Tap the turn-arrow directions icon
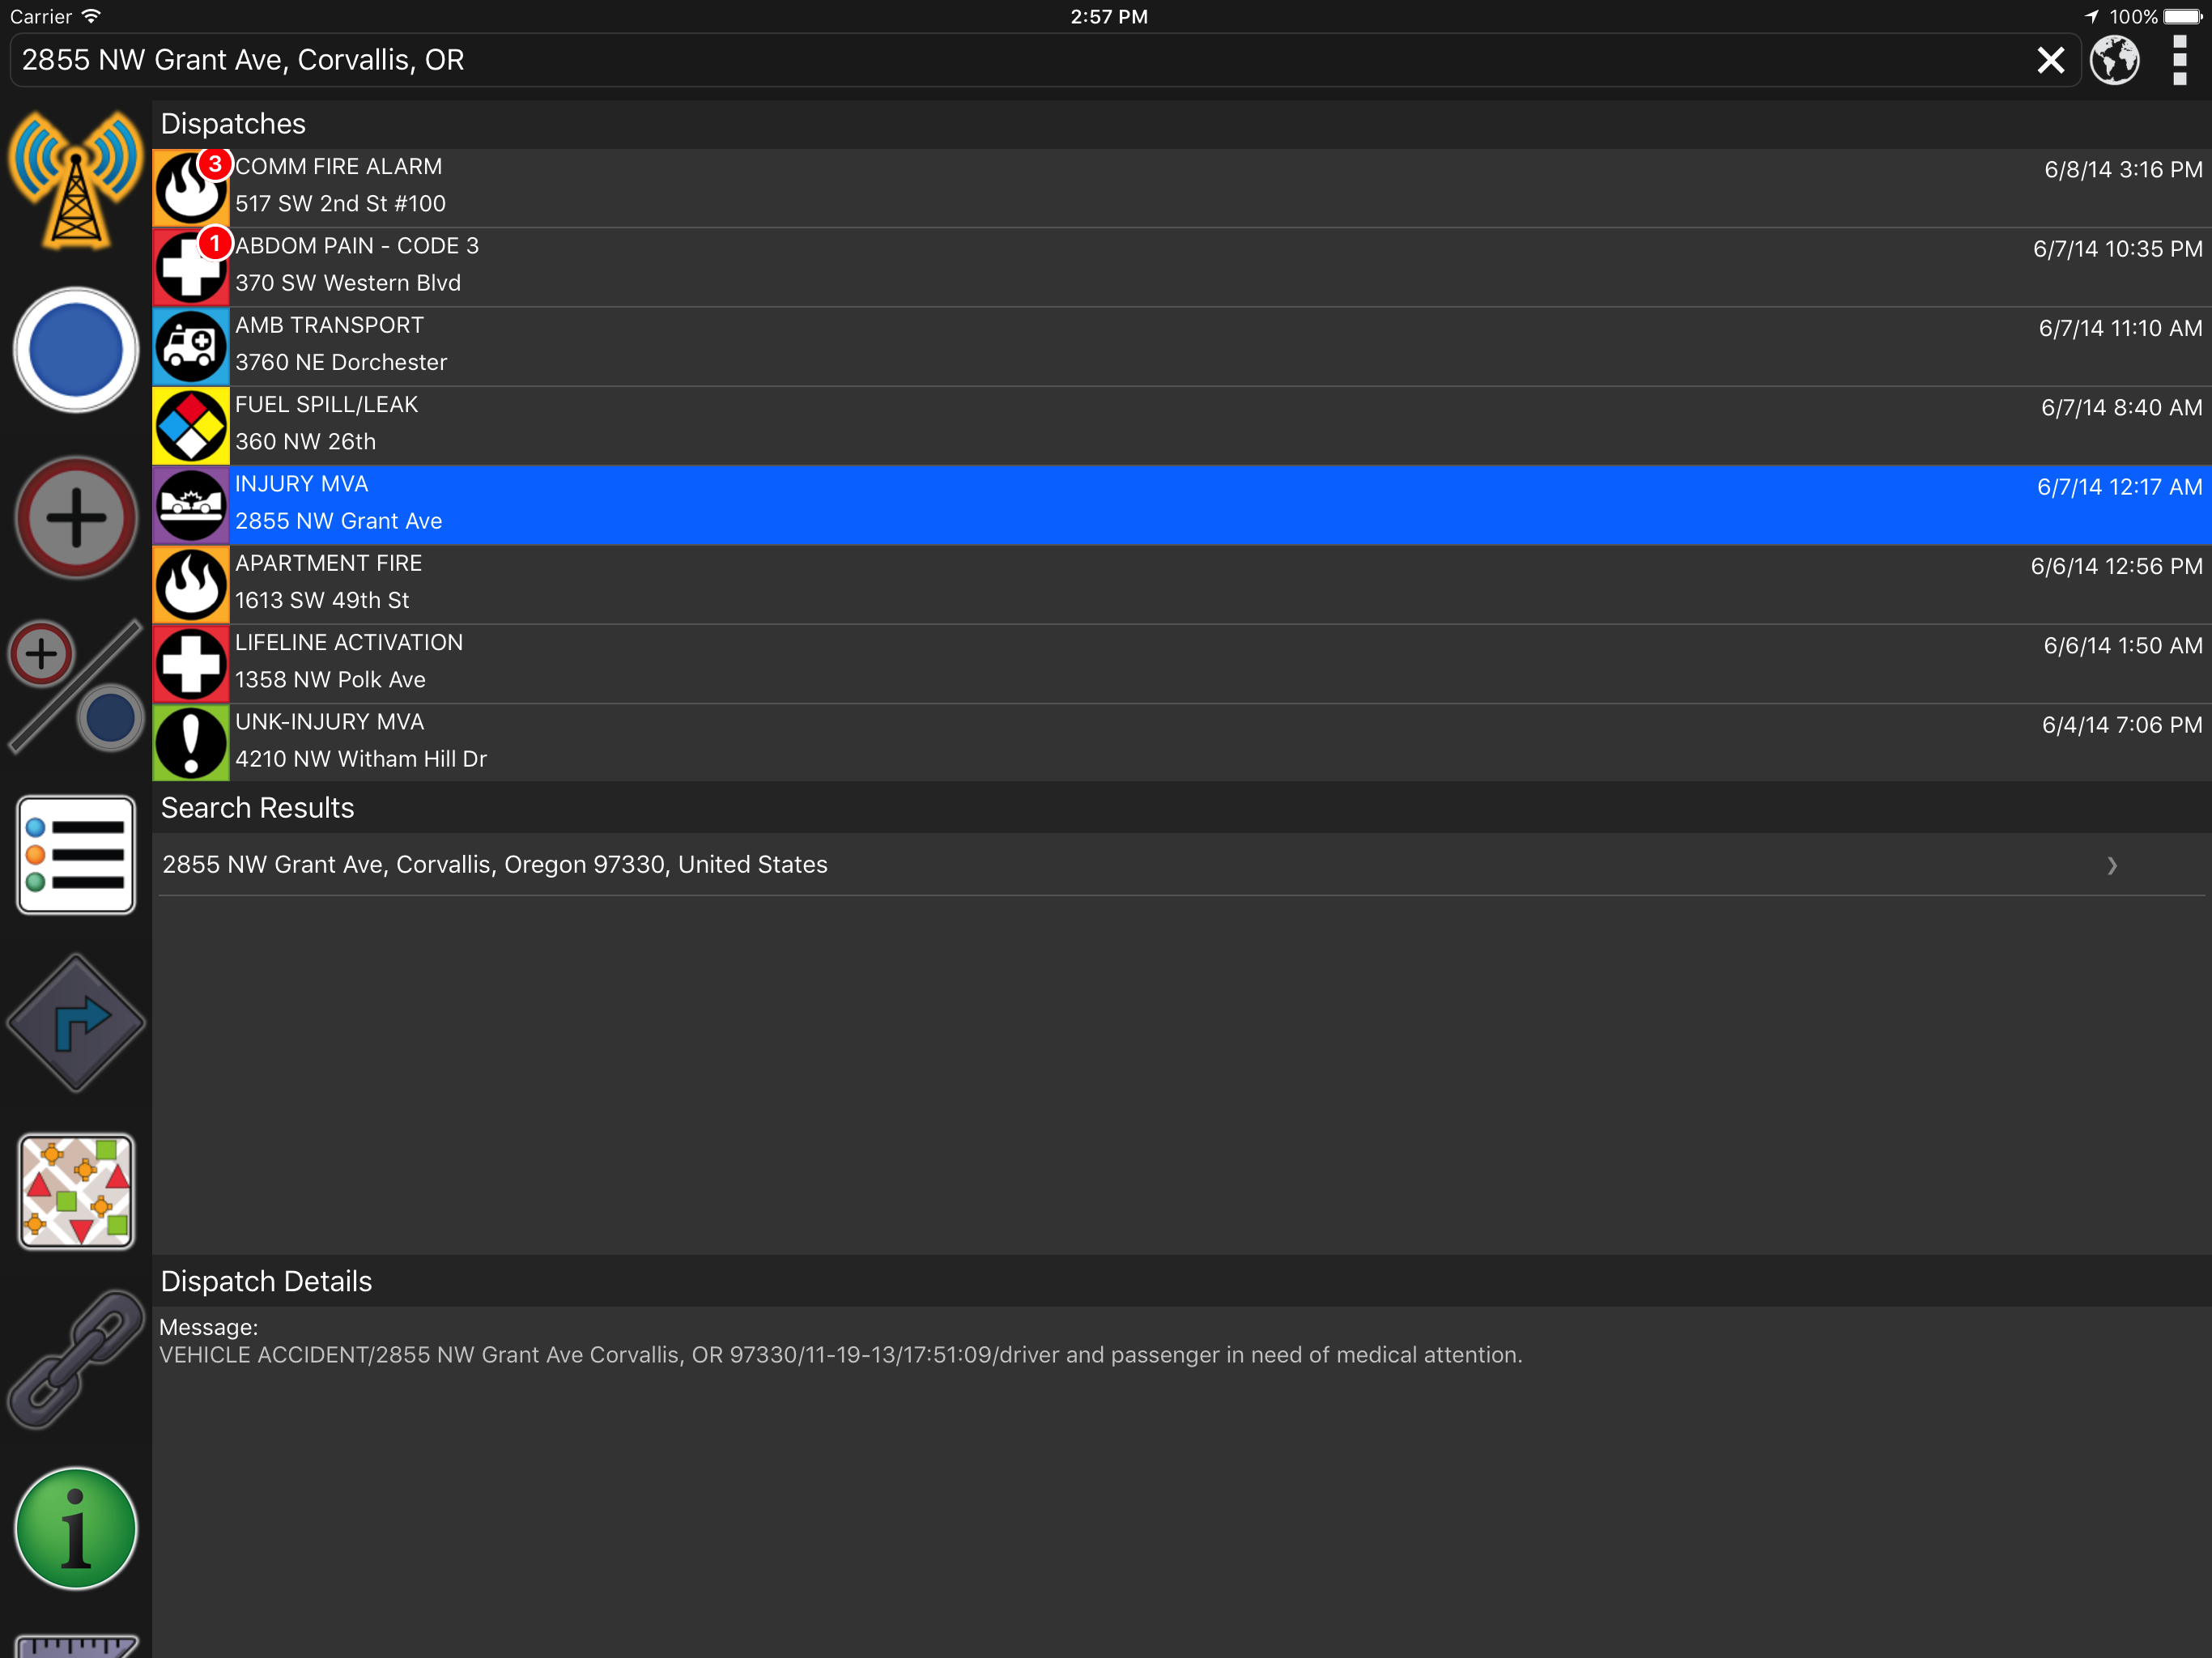The image size is (2212, 1658). pos(76,1023)
